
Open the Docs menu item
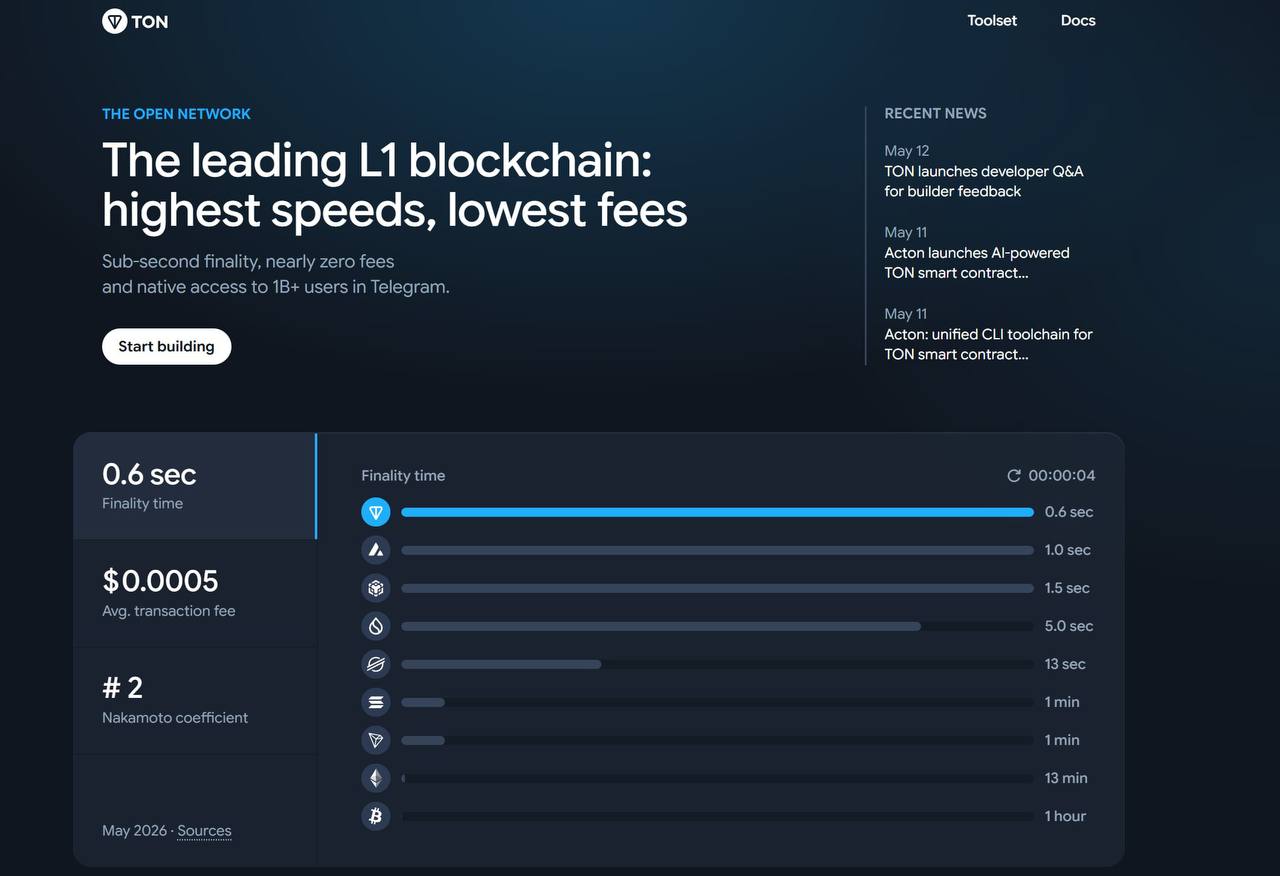click(1078, 21)
